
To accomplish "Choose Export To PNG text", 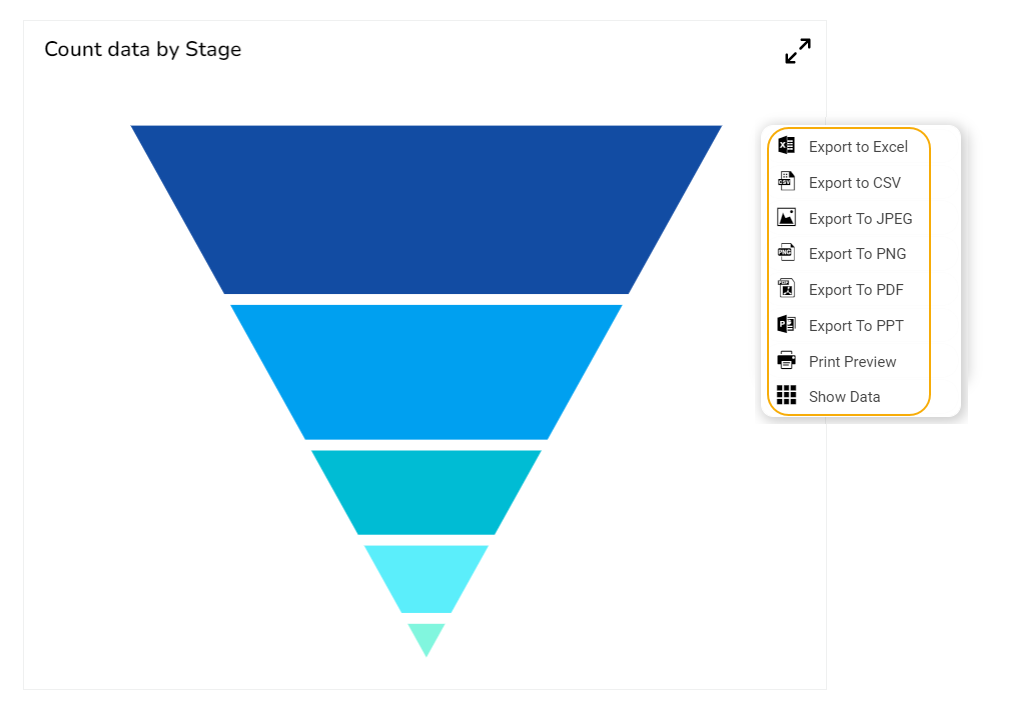I will (857, 254).
